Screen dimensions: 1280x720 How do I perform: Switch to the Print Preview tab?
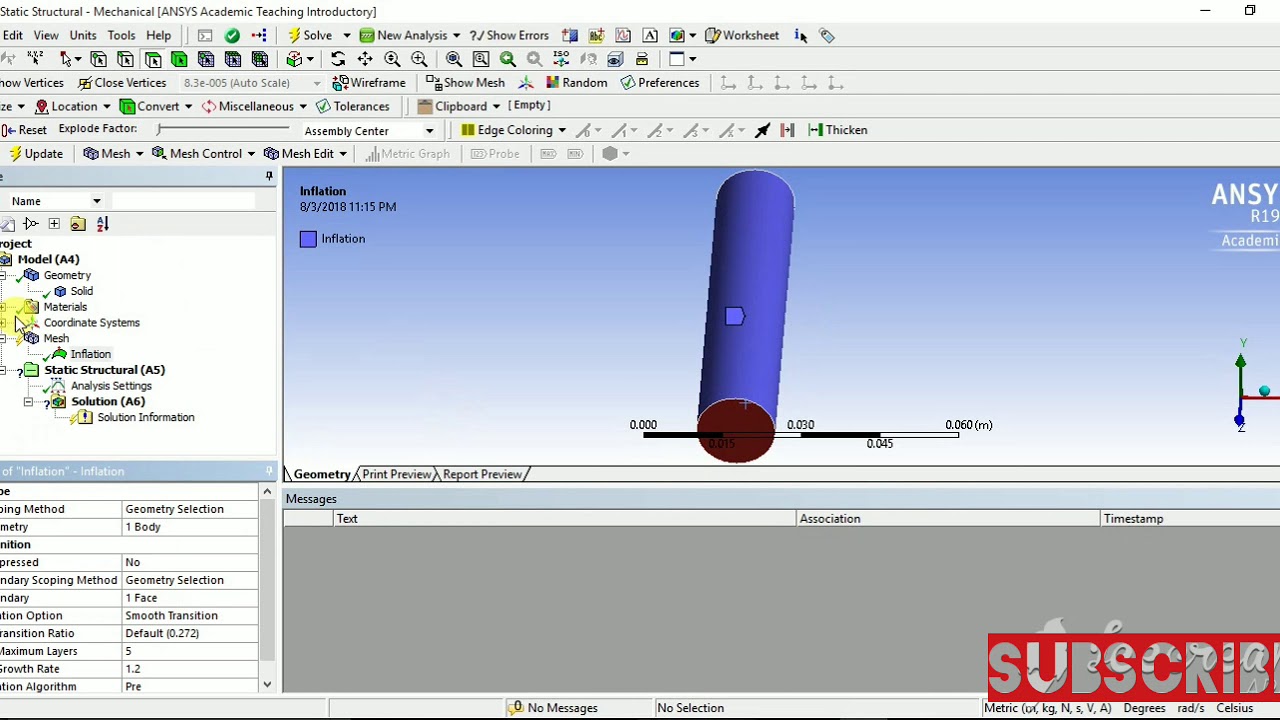(396, 474)
